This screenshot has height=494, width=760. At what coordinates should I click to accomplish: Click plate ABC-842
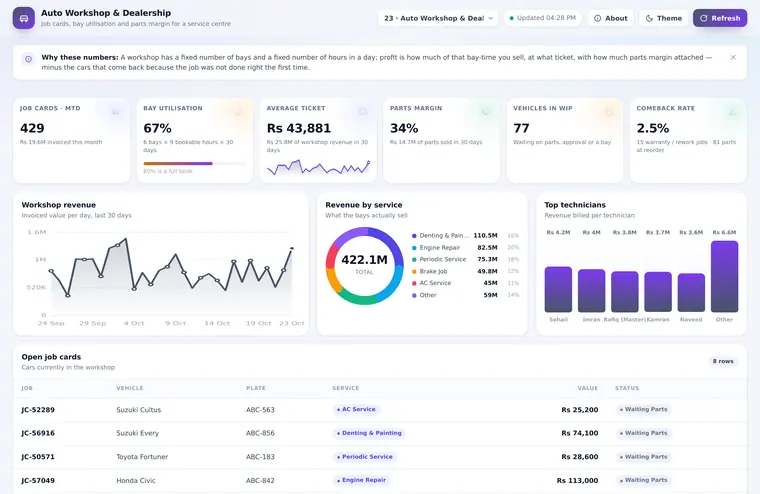[260, 480]
